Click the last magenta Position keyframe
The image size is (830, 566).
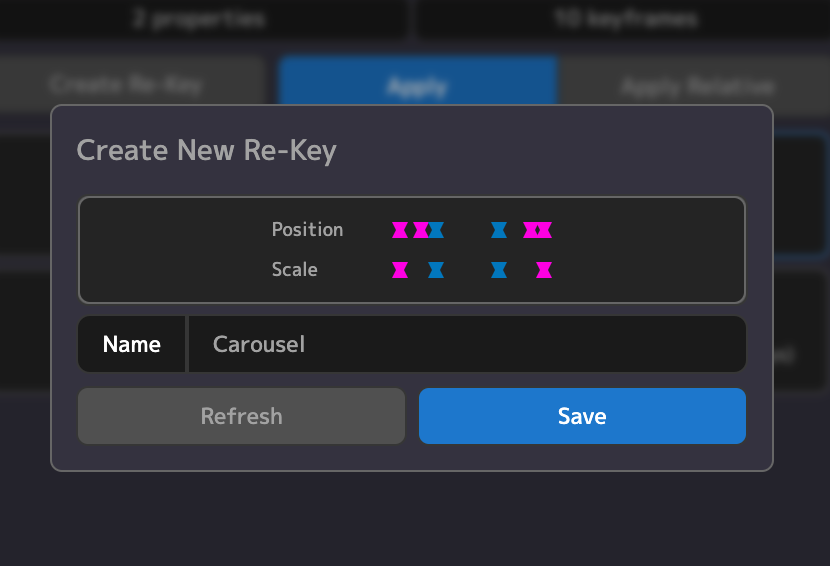point(545,230)
